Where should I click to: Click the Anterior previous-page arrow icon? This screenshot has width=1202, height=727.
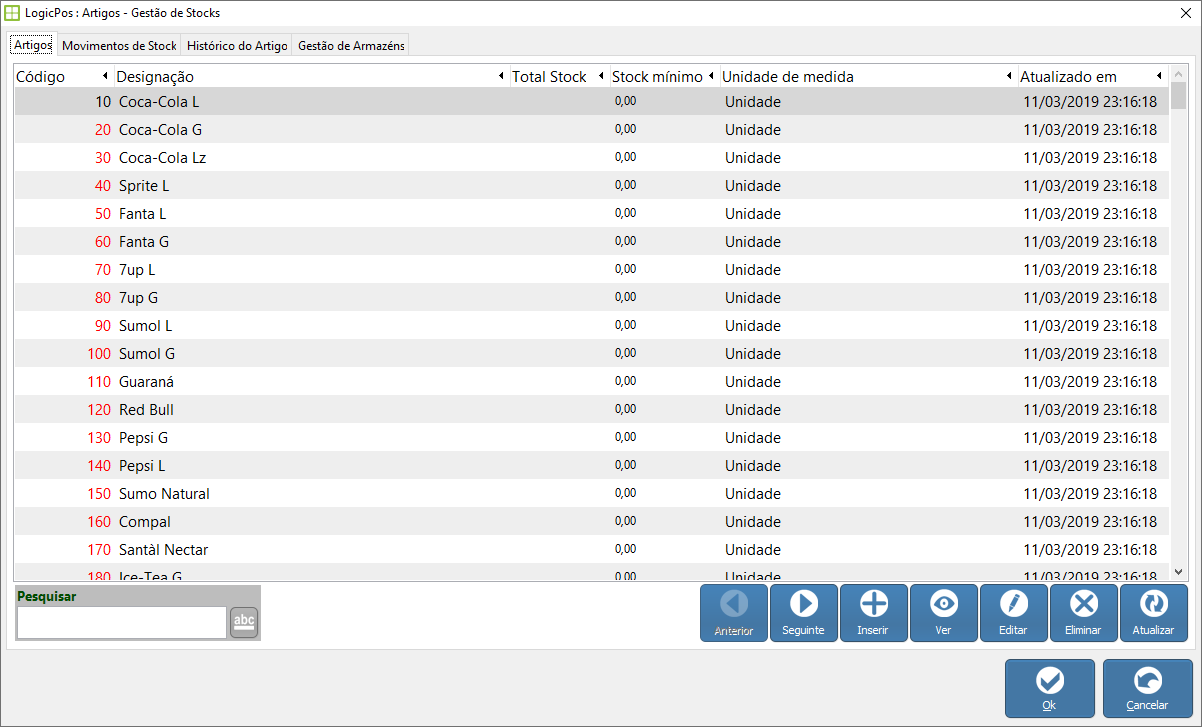[x=734, y=604]
